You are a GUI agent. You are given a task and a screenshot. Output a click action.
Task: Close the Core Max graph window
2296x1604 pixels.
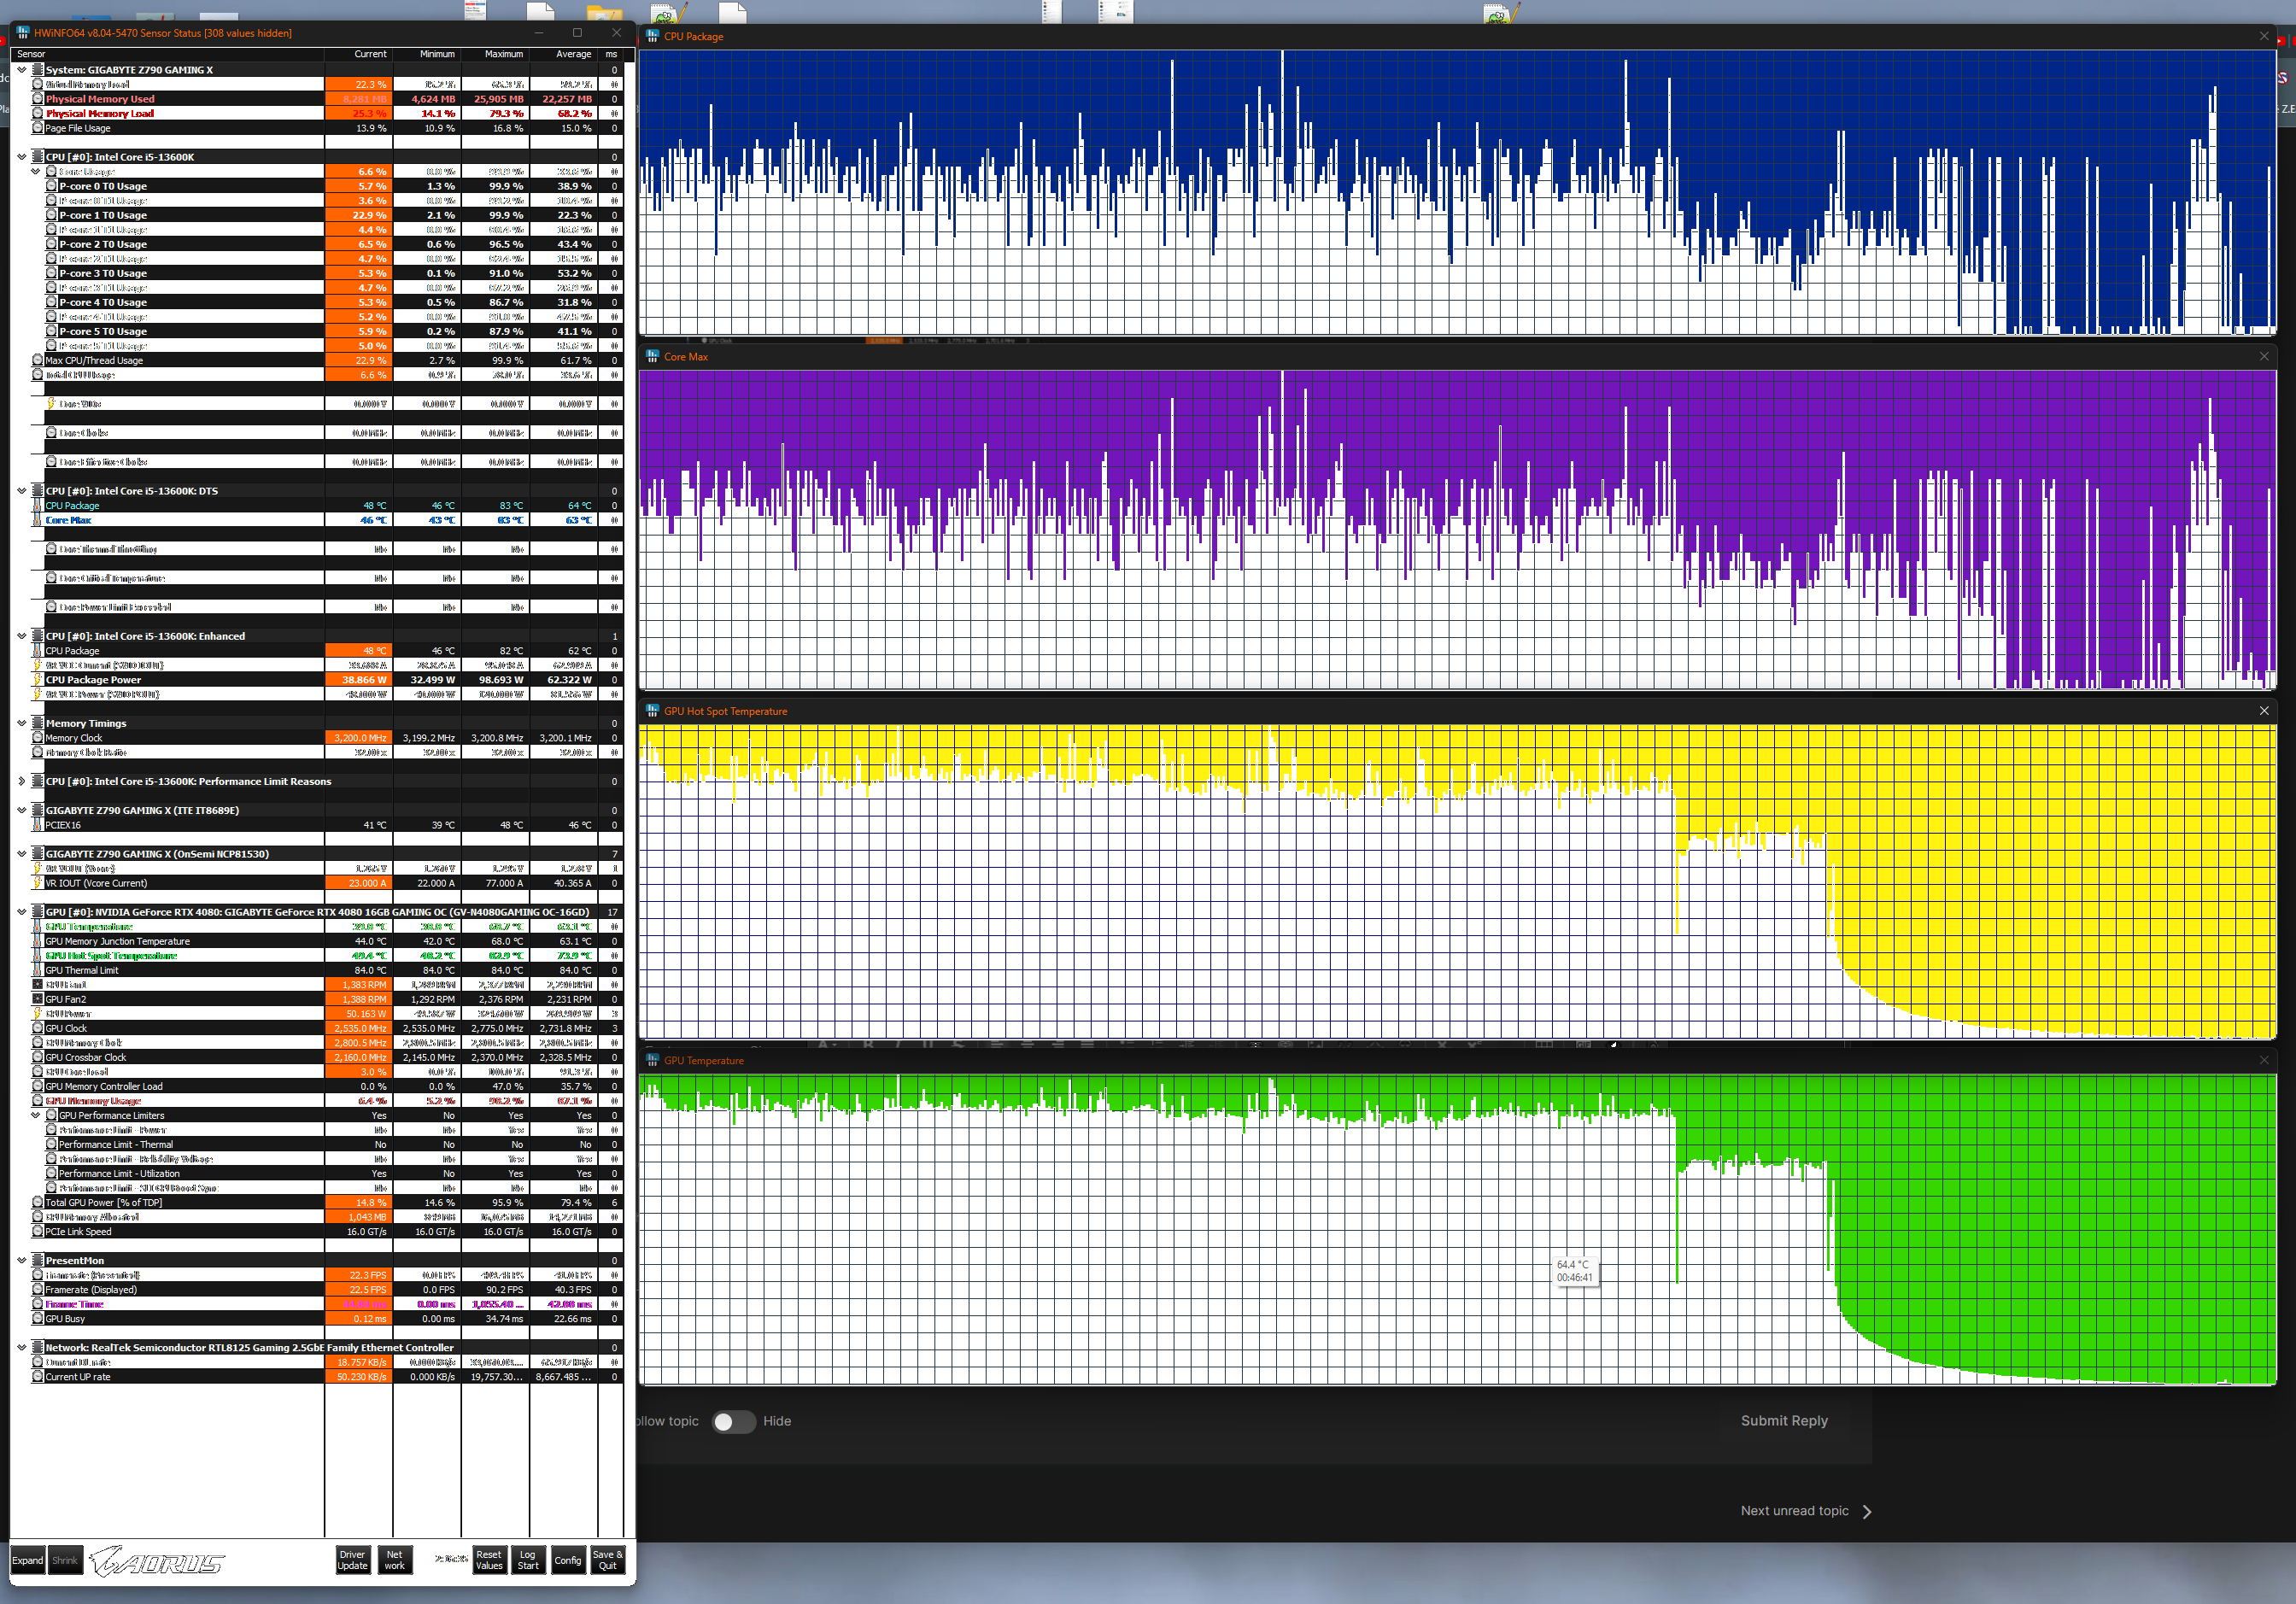(2264, 356)
